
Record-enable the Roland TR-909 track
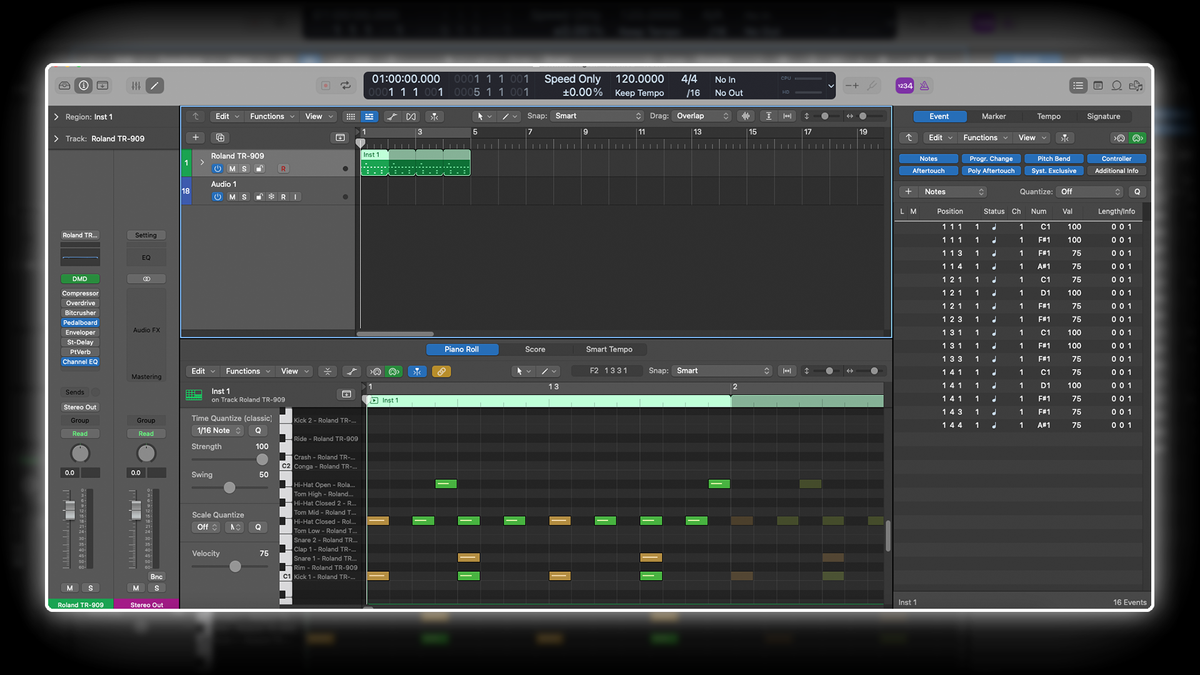click(x=283, y=169)
